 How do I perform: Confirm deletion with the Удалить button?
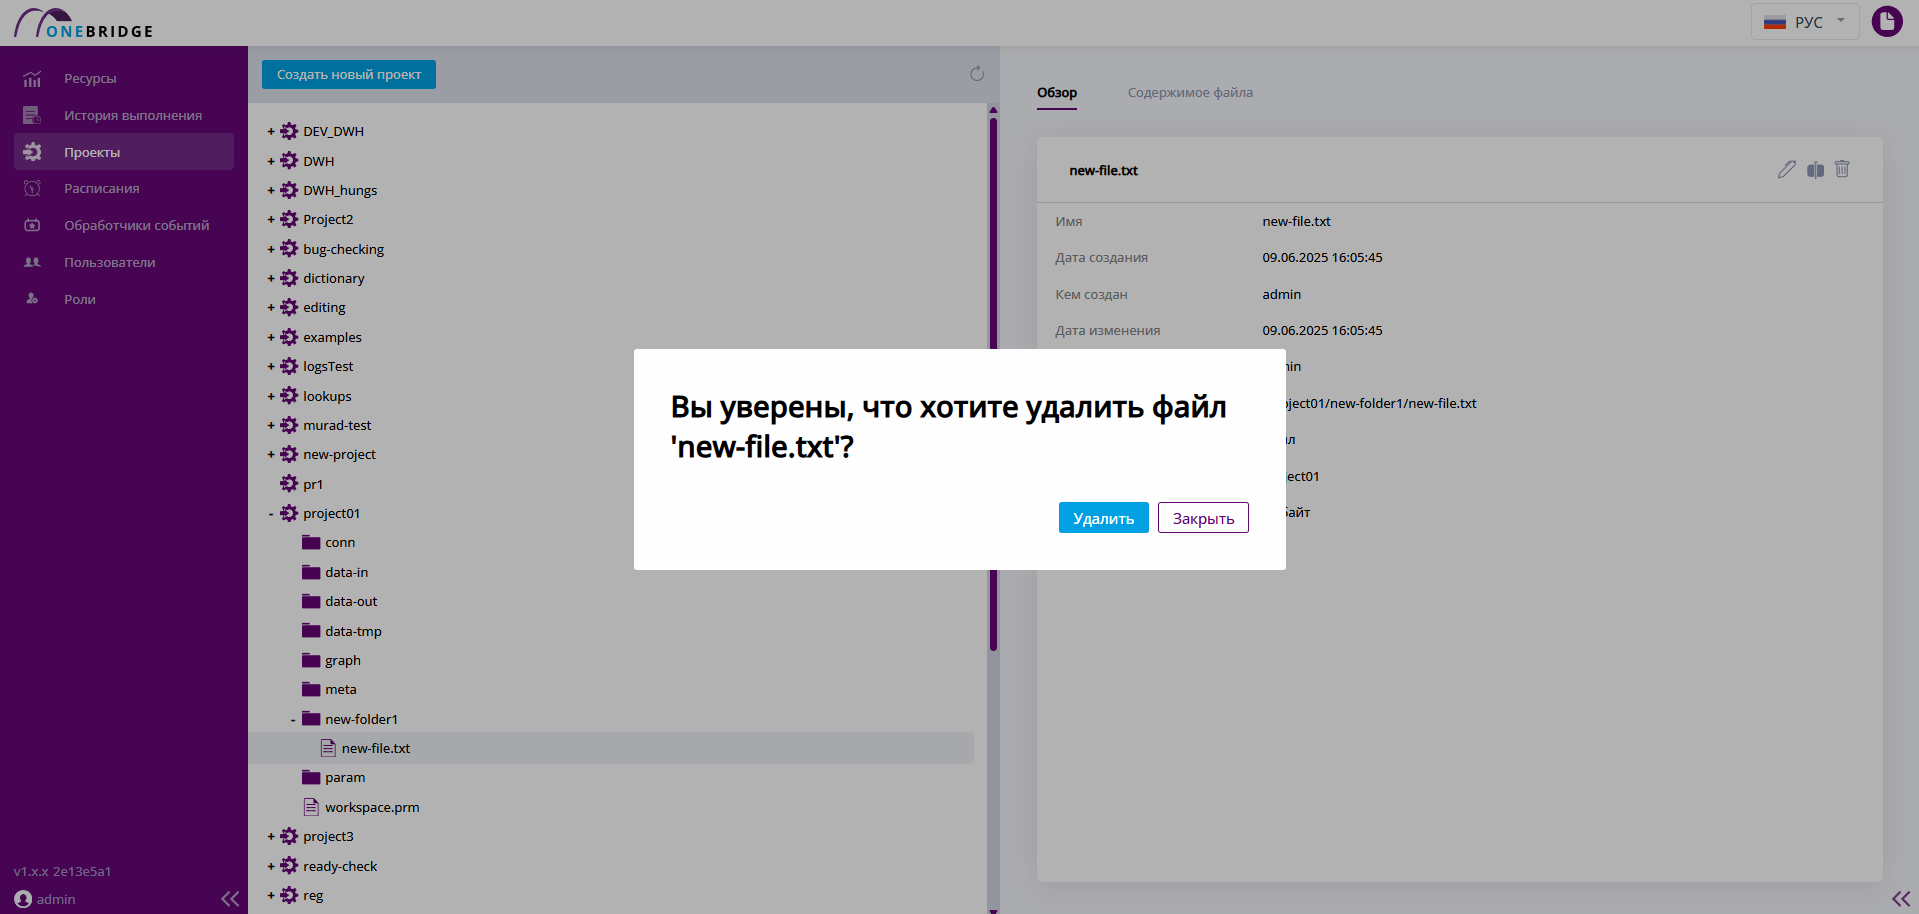pyautogui.click(x=1103, y=518)
